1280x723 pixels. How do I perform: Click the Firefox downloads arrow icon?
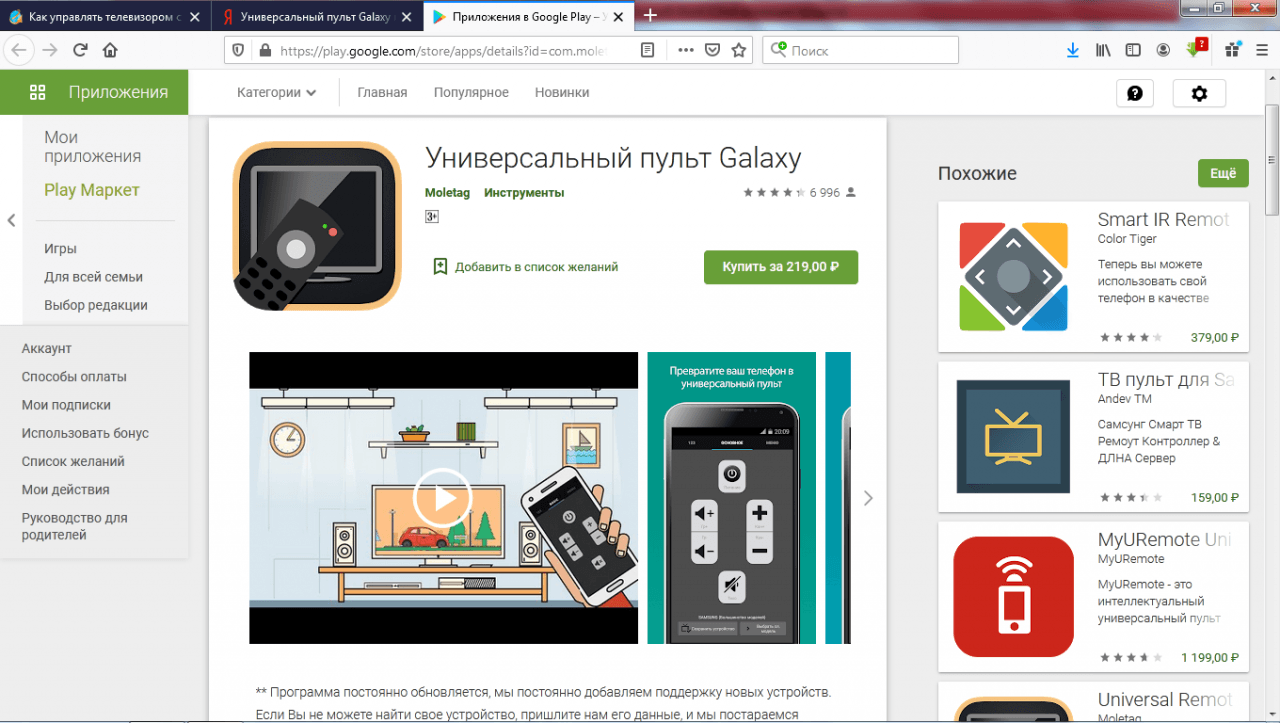[x=1072, y=50]
